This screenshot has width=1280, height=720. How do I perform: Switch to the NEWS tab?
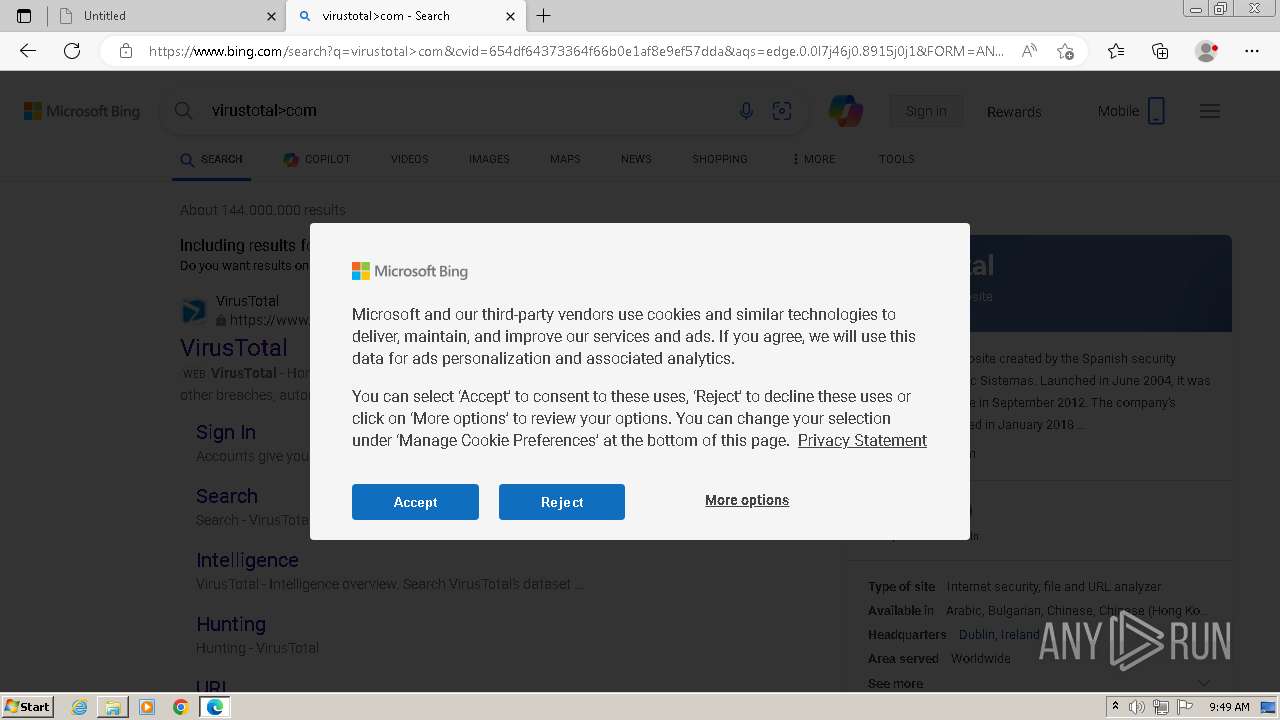(636, 159)
